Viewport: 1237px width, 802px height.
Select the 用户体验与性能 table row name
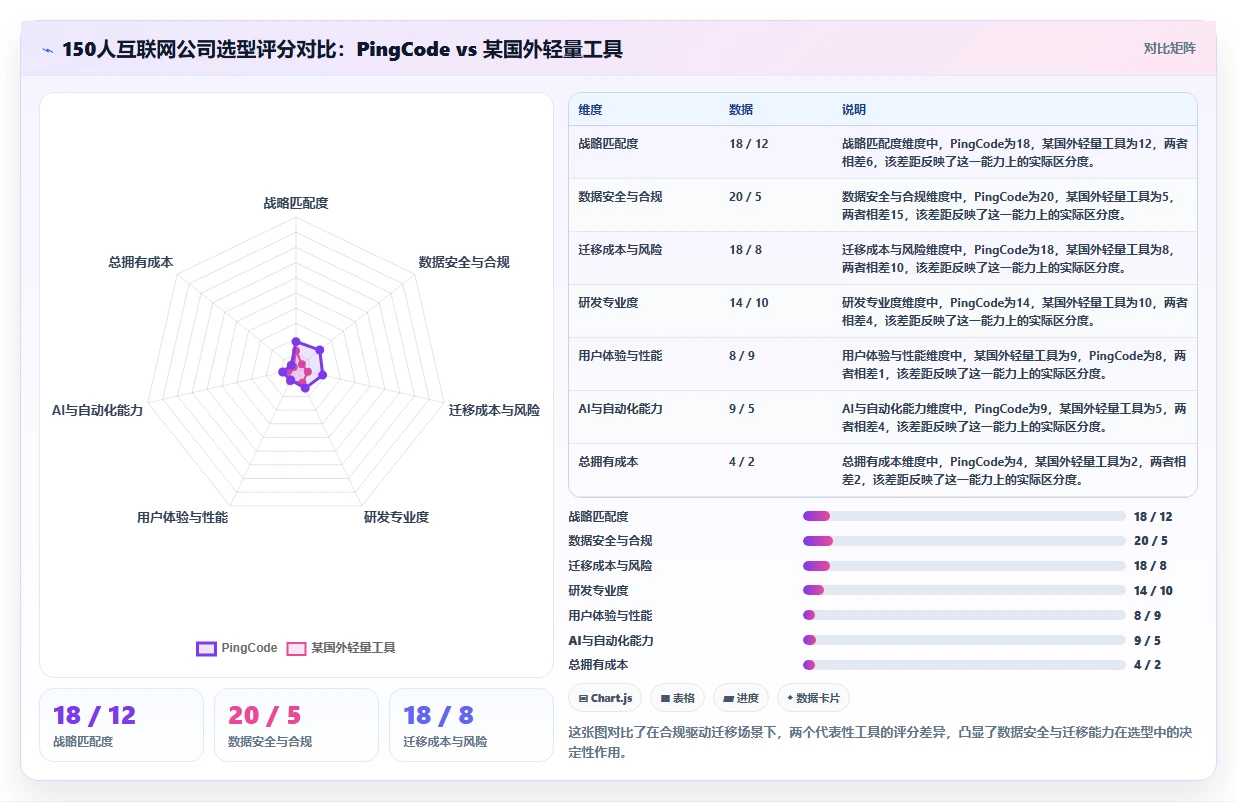click(620, 356)
